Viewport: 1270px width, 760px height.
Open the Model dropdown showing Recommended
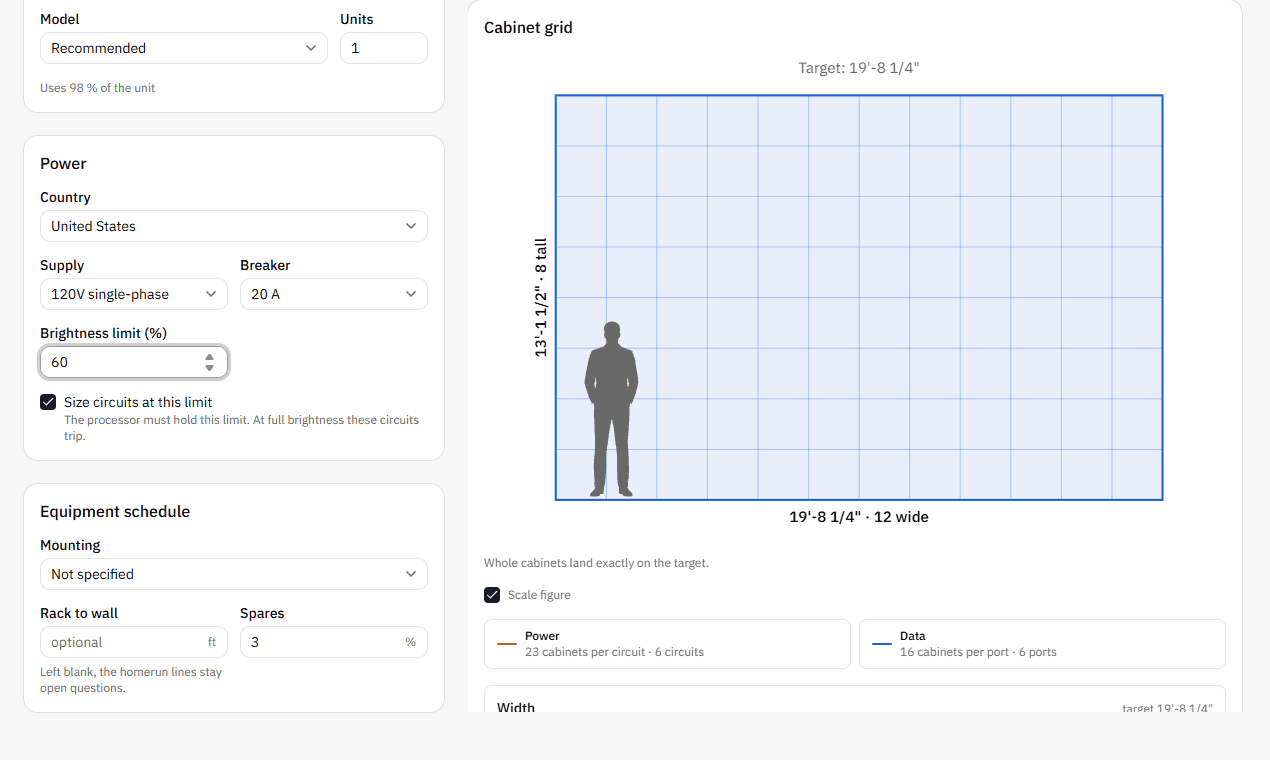click(184, 48)
